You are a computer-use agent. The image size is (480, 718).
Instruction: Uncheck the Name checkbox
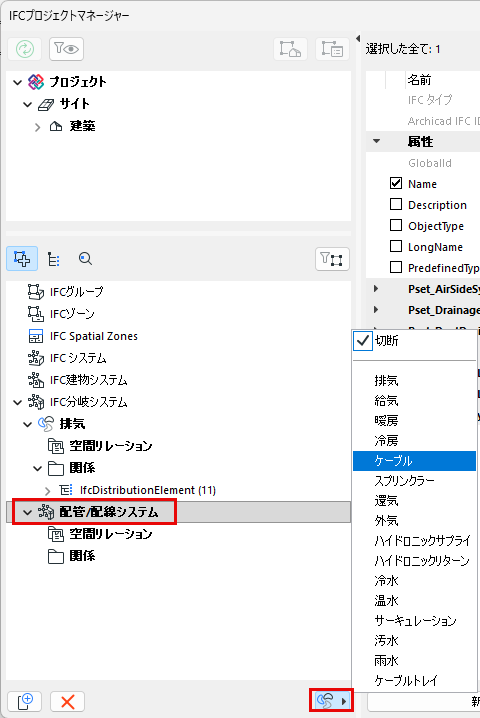tap(396, 183)
